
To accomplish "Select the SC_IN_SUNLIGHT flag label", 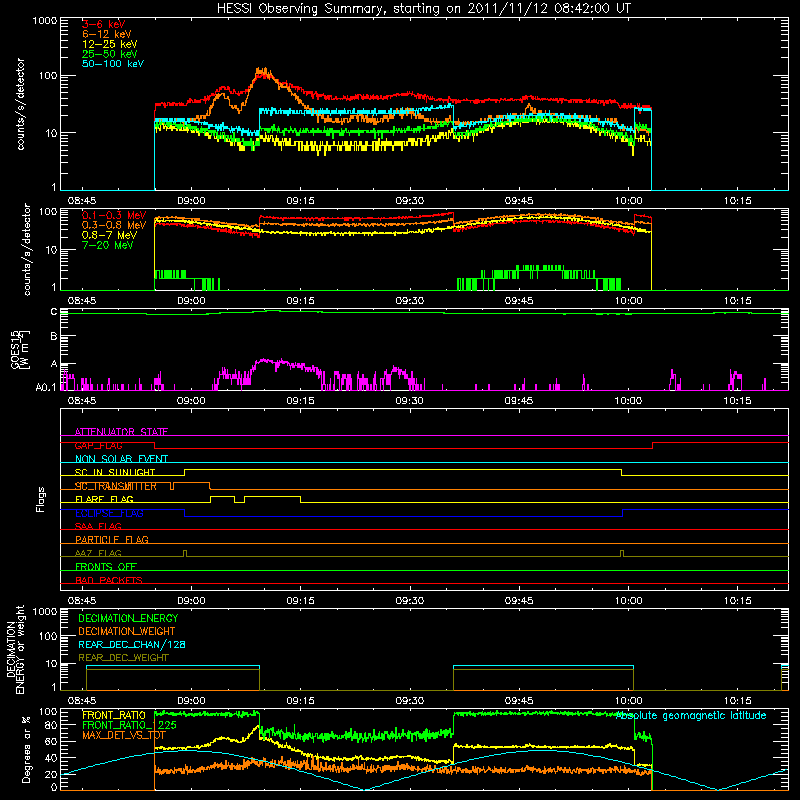I will pos(115,472).
